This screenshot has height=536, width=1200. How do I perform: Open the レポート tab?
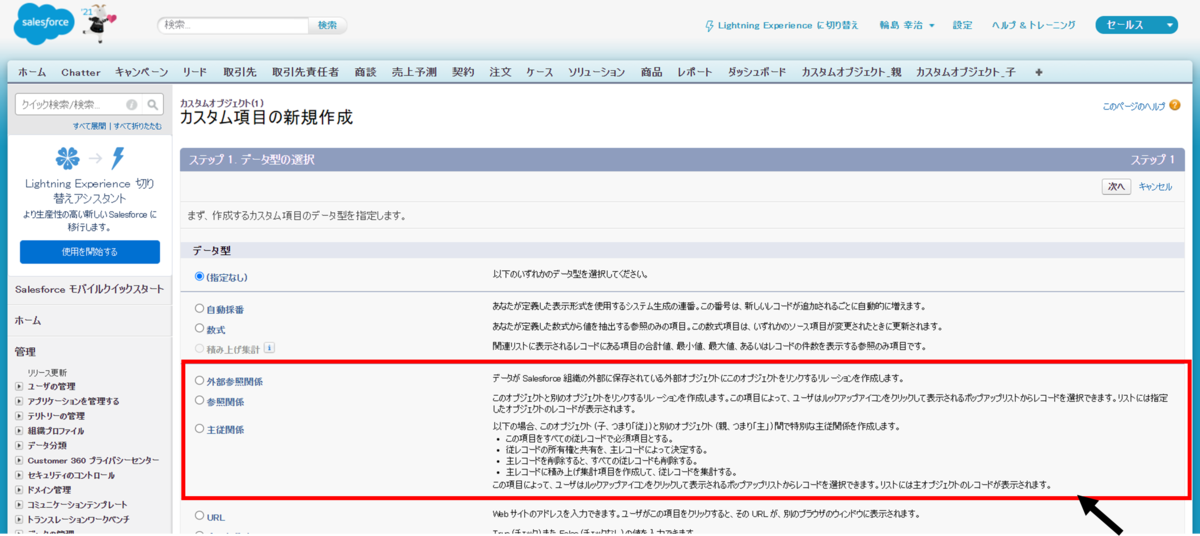(x=695, y=72)
